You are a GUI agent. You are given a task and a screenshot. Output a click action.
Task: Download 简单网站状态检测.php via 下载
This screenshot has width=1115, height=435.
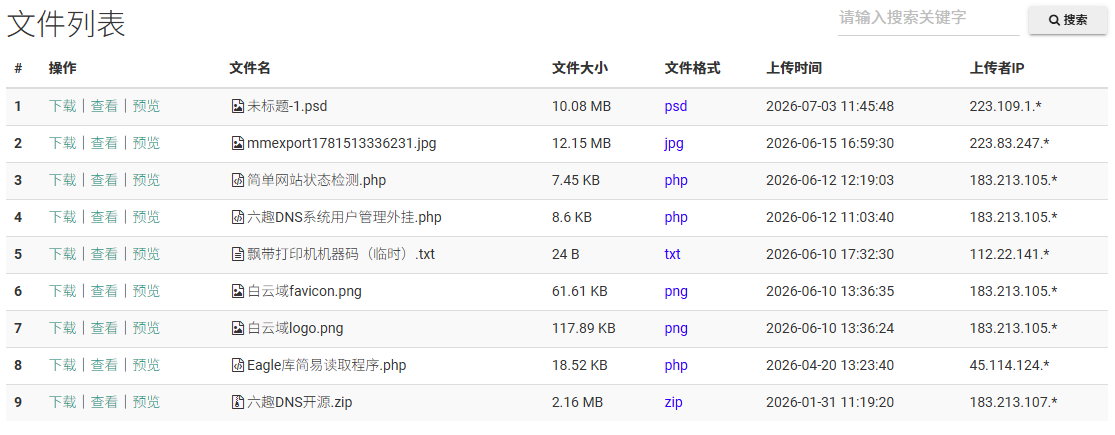click(x=63, y=181)
